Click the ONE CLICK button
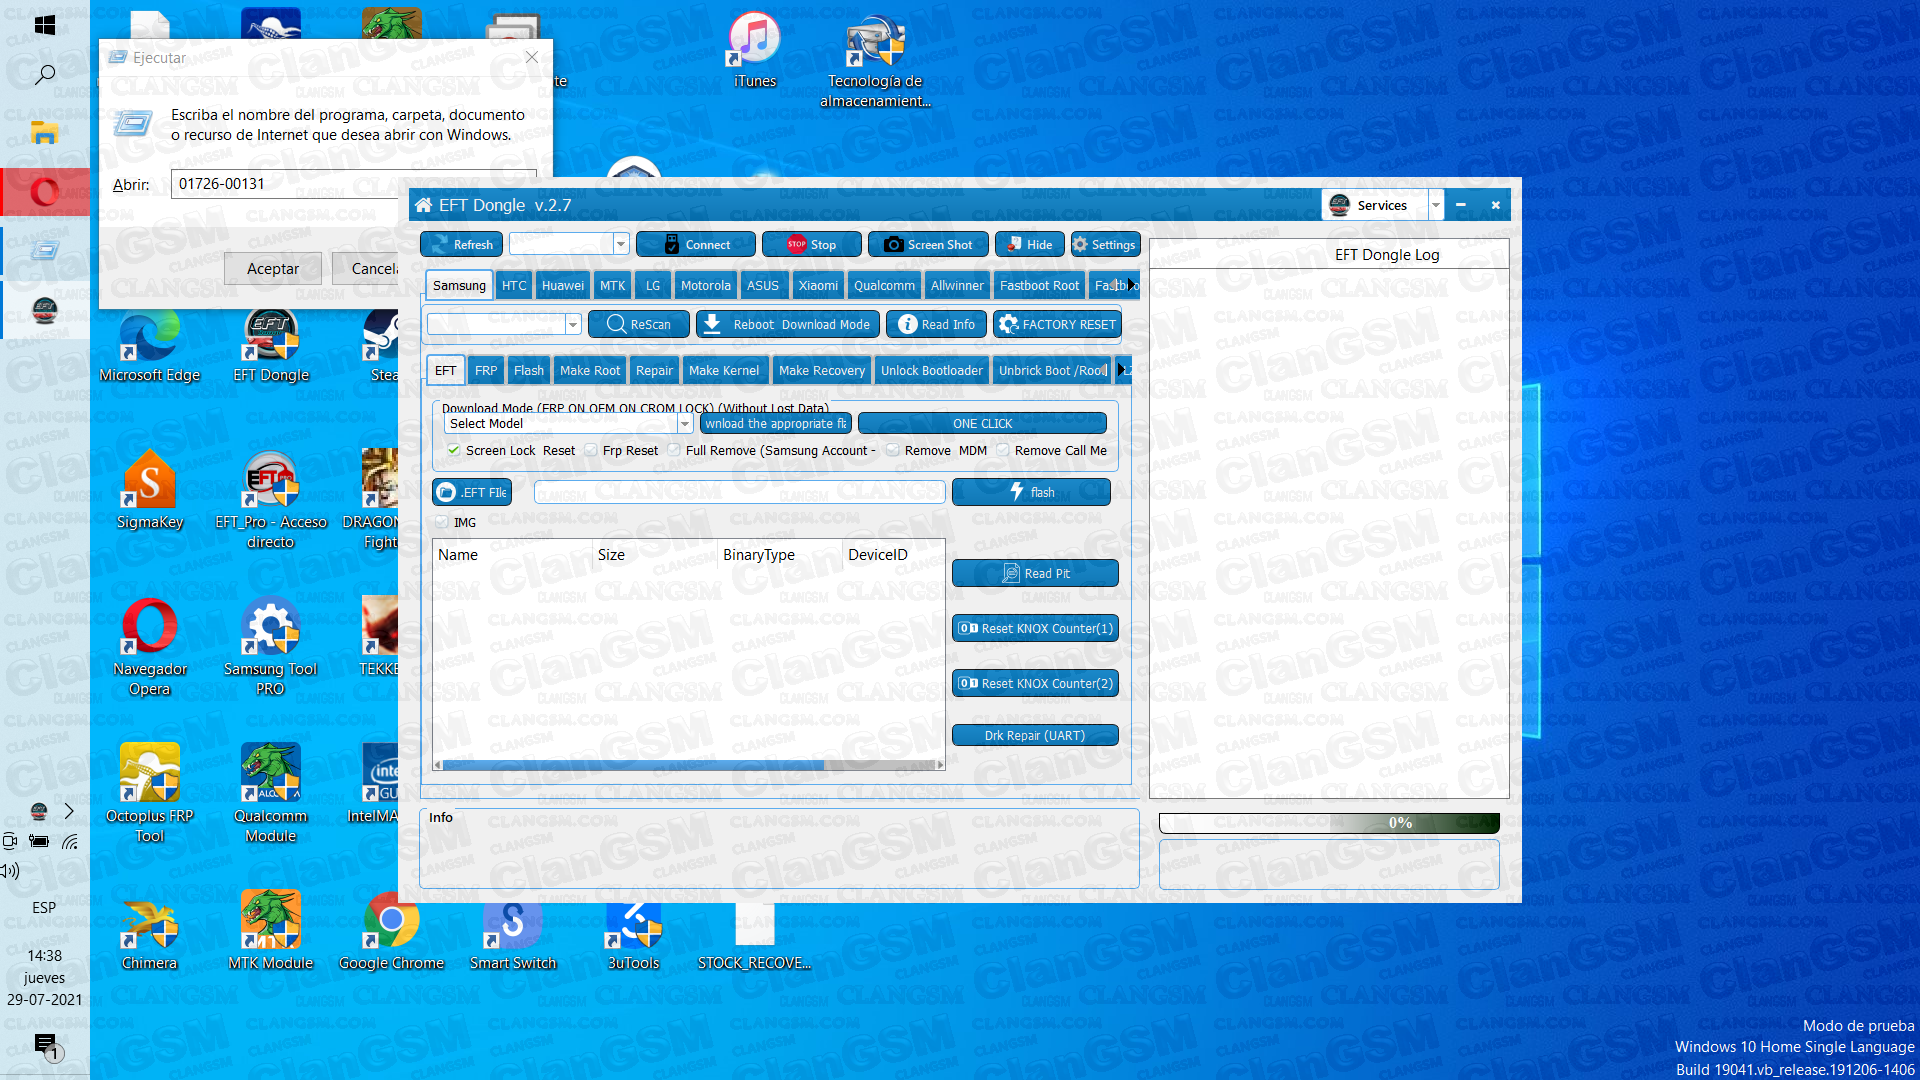Screen dimensions: 1920x1080 982,424
